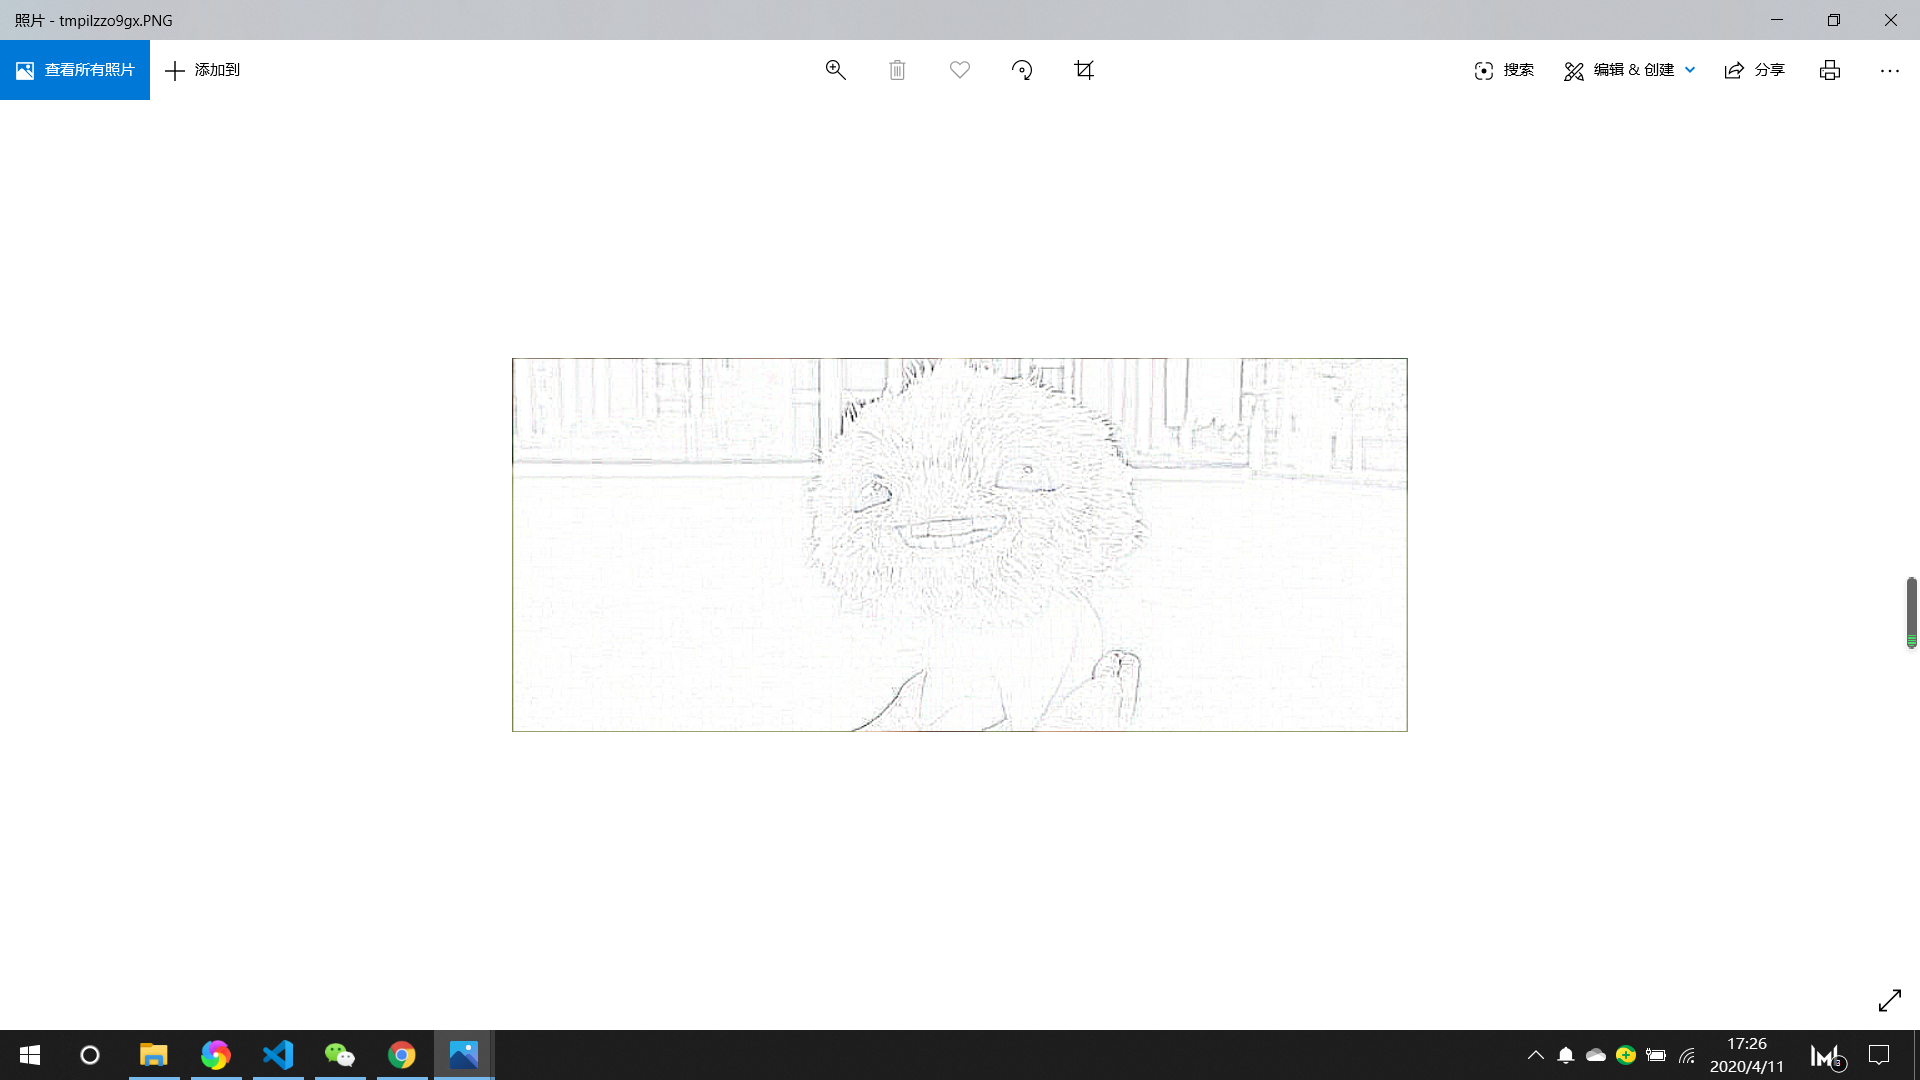Open the crop tool
1920x1080 pixels.
[1084, 70]
